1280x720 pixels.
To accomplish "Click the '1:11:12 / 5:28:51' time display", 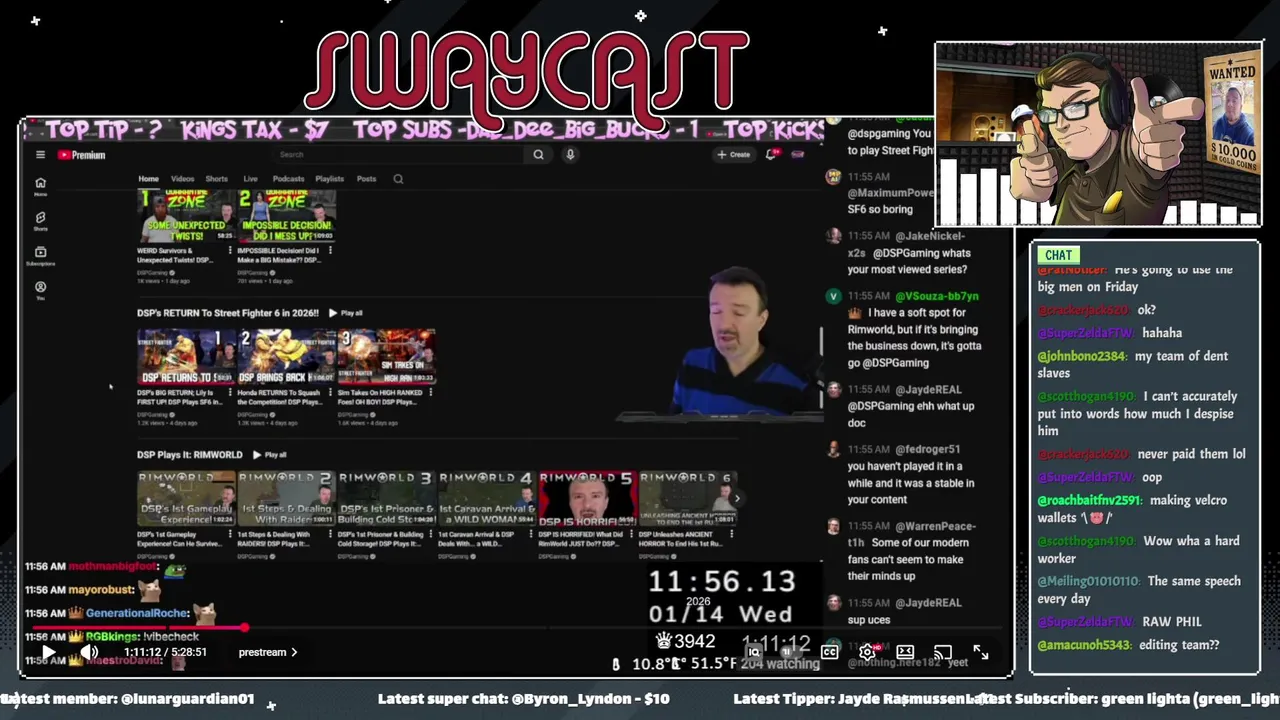I will point(165,652).
